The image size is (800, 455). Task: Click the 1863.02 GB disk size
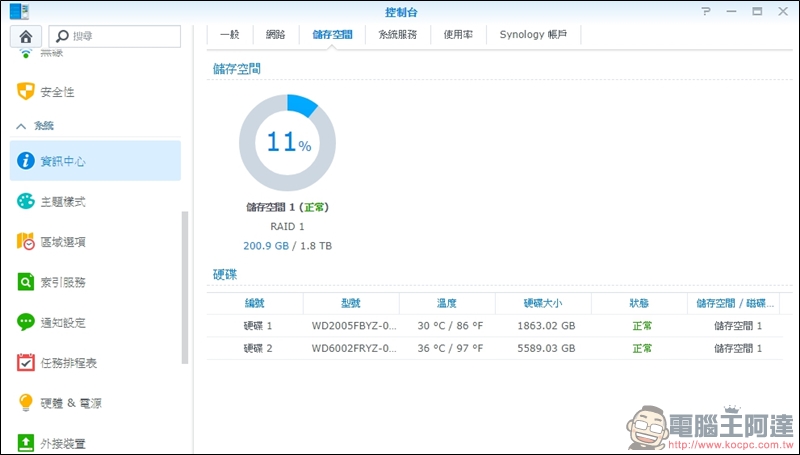(x=546, y=326)
